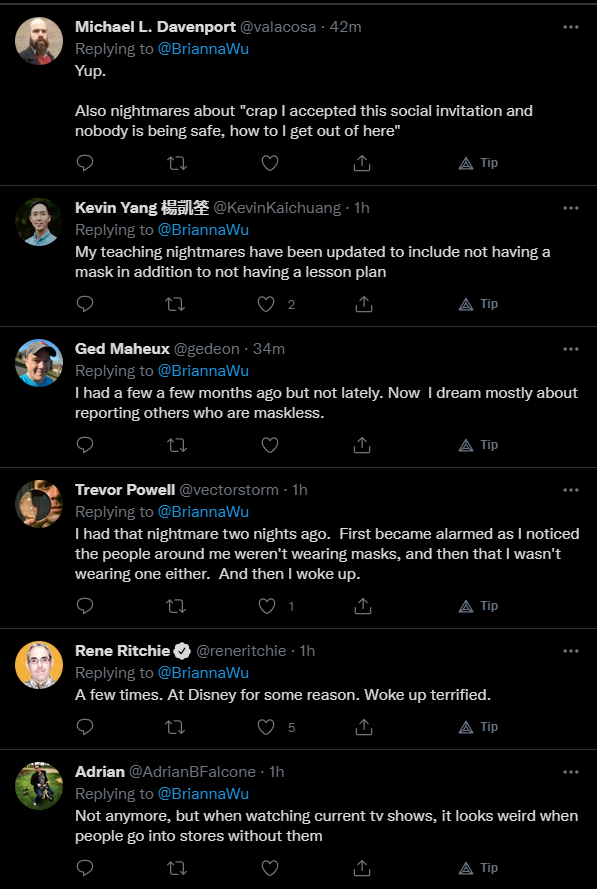Tip Michael L. Davenport
This screenshot has height=889, width=597.
(x=478, y=163)
